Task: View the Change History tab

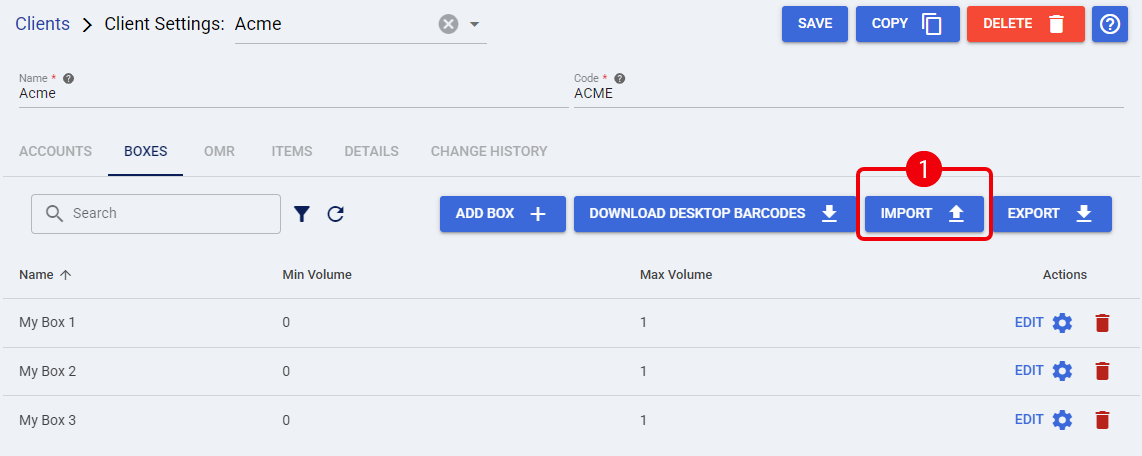Action: [x=489, y=152]
